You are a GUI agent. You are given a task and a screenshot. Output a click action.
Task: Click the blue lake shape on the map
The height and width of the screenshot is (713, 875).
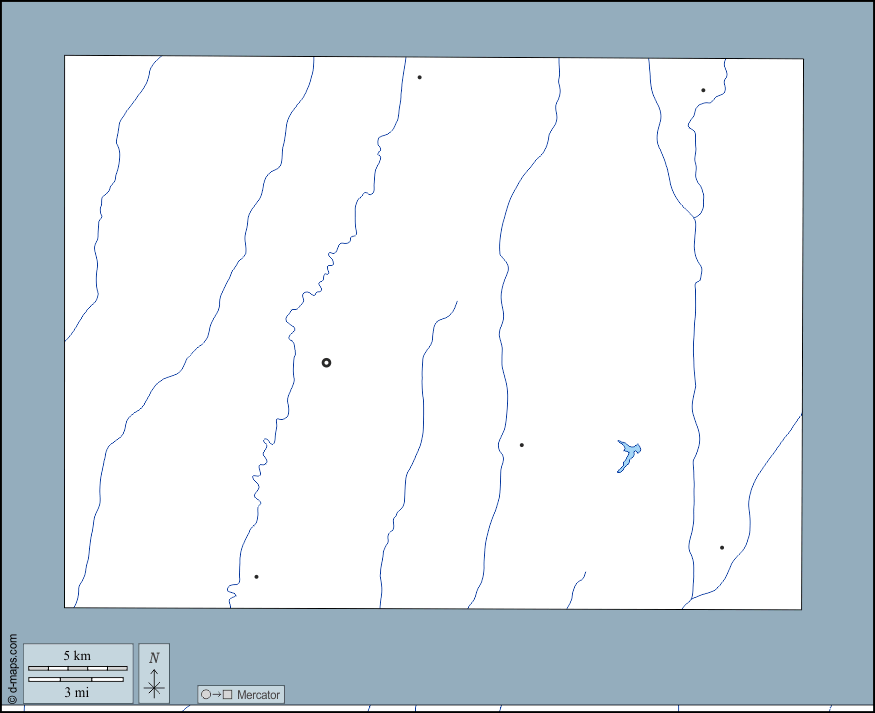coord(629,456)
